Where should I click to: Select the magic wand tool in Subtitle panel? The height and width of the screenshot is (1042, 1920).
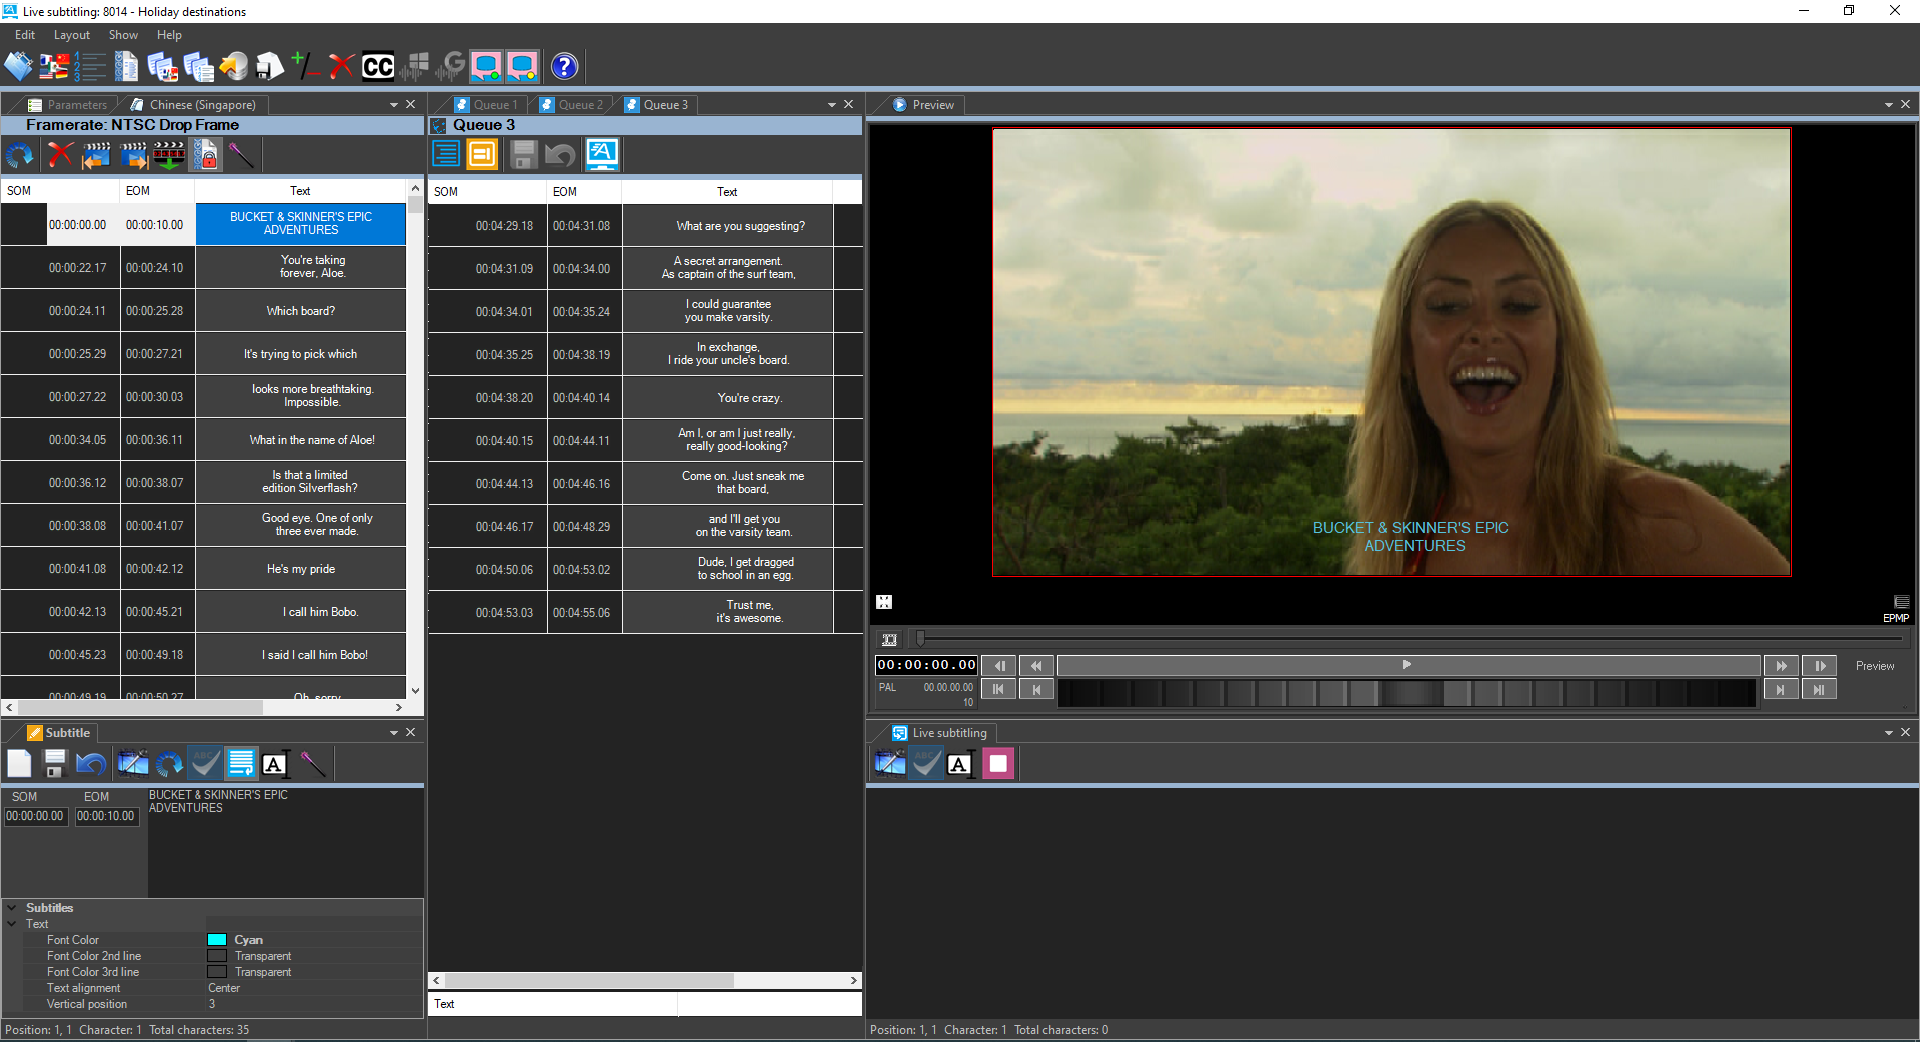(x=313, y=763)
